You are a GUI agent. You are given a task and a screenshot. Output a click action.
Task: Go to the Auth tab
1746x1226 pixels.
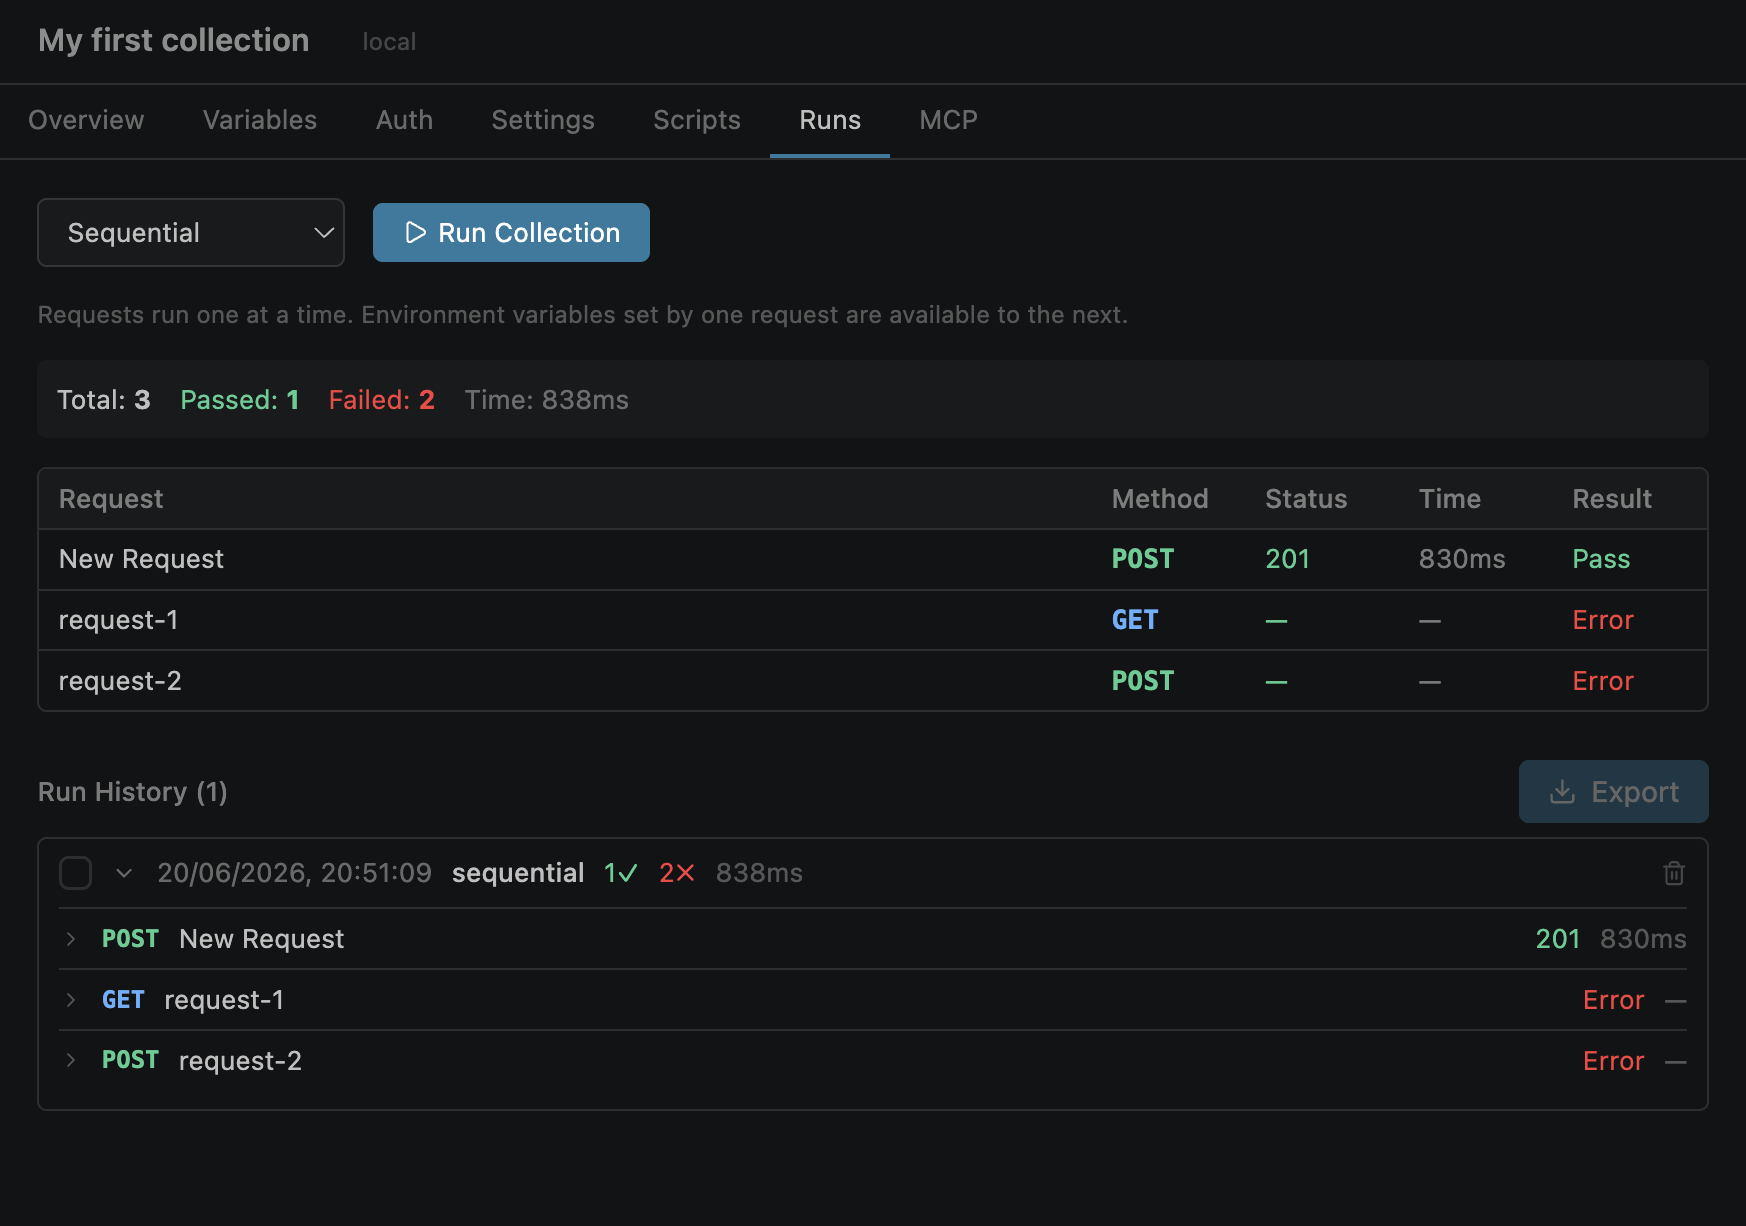[404, 120]
